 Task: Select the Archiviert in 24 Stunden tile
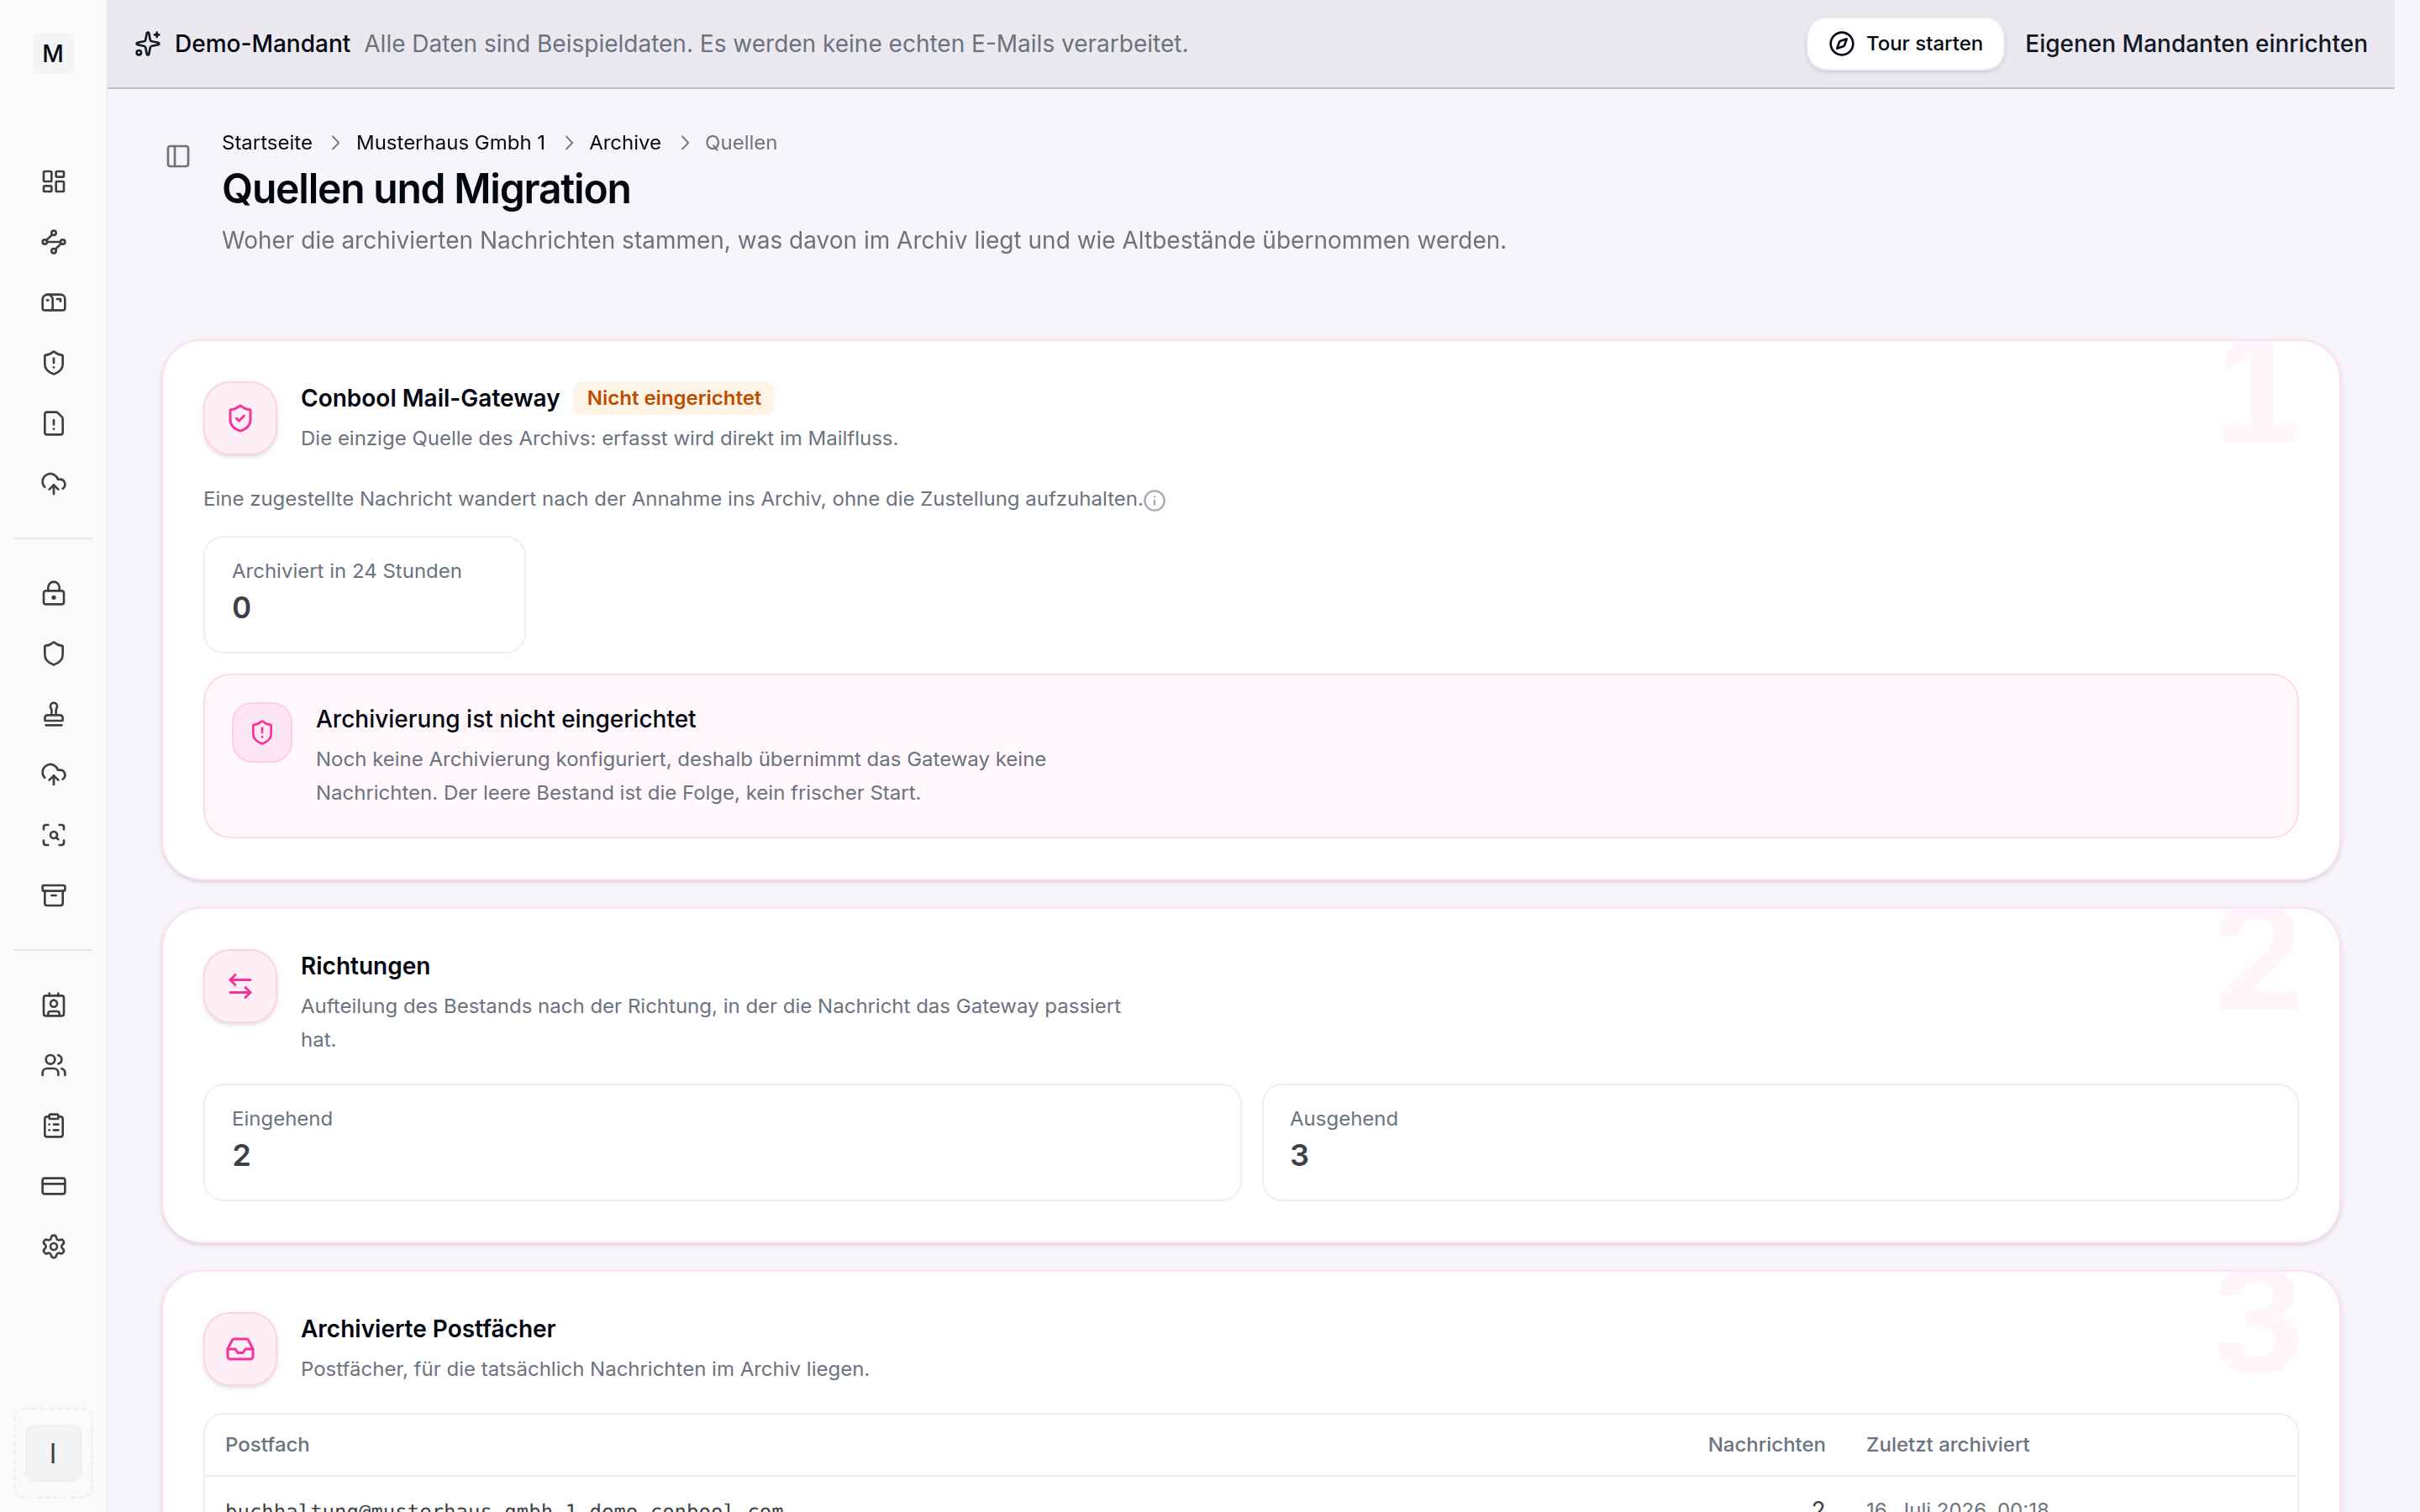point(365,595)
